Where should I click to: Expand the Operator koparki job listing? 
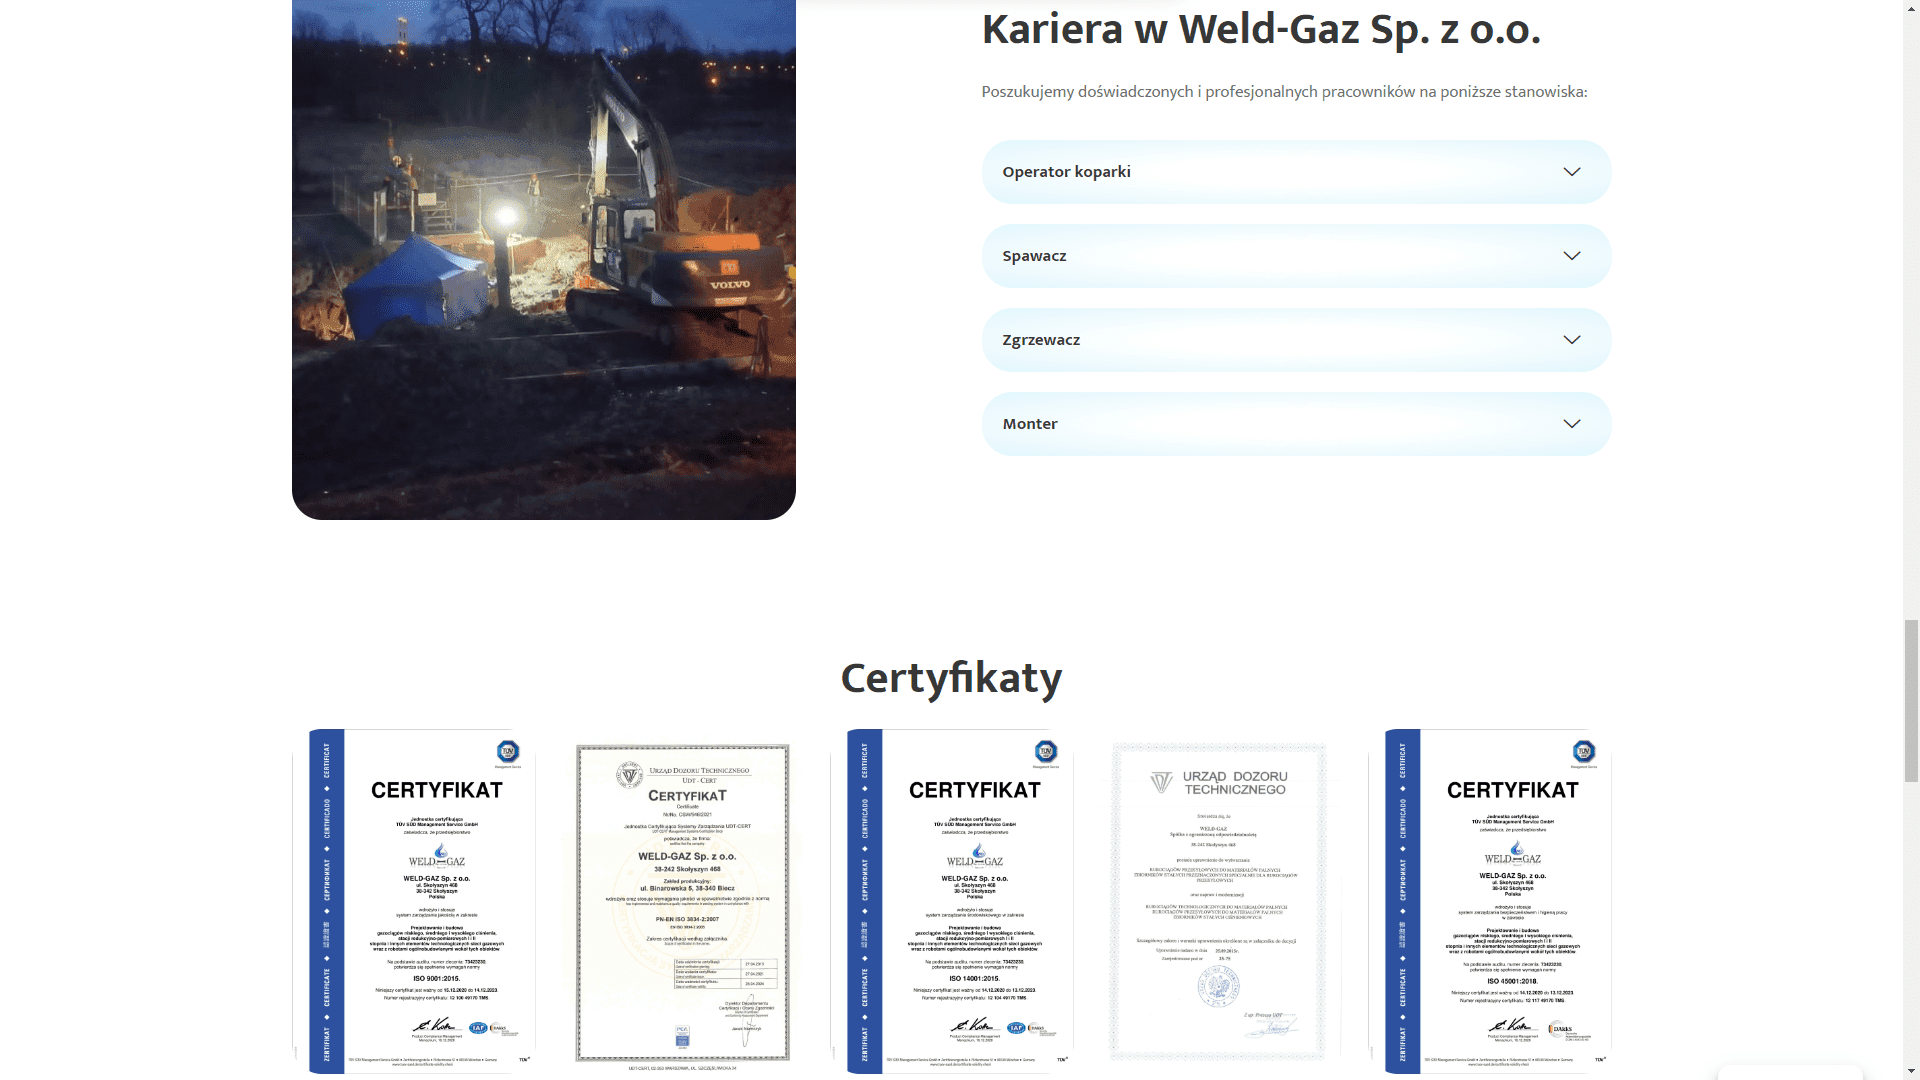pos(1066,172)
